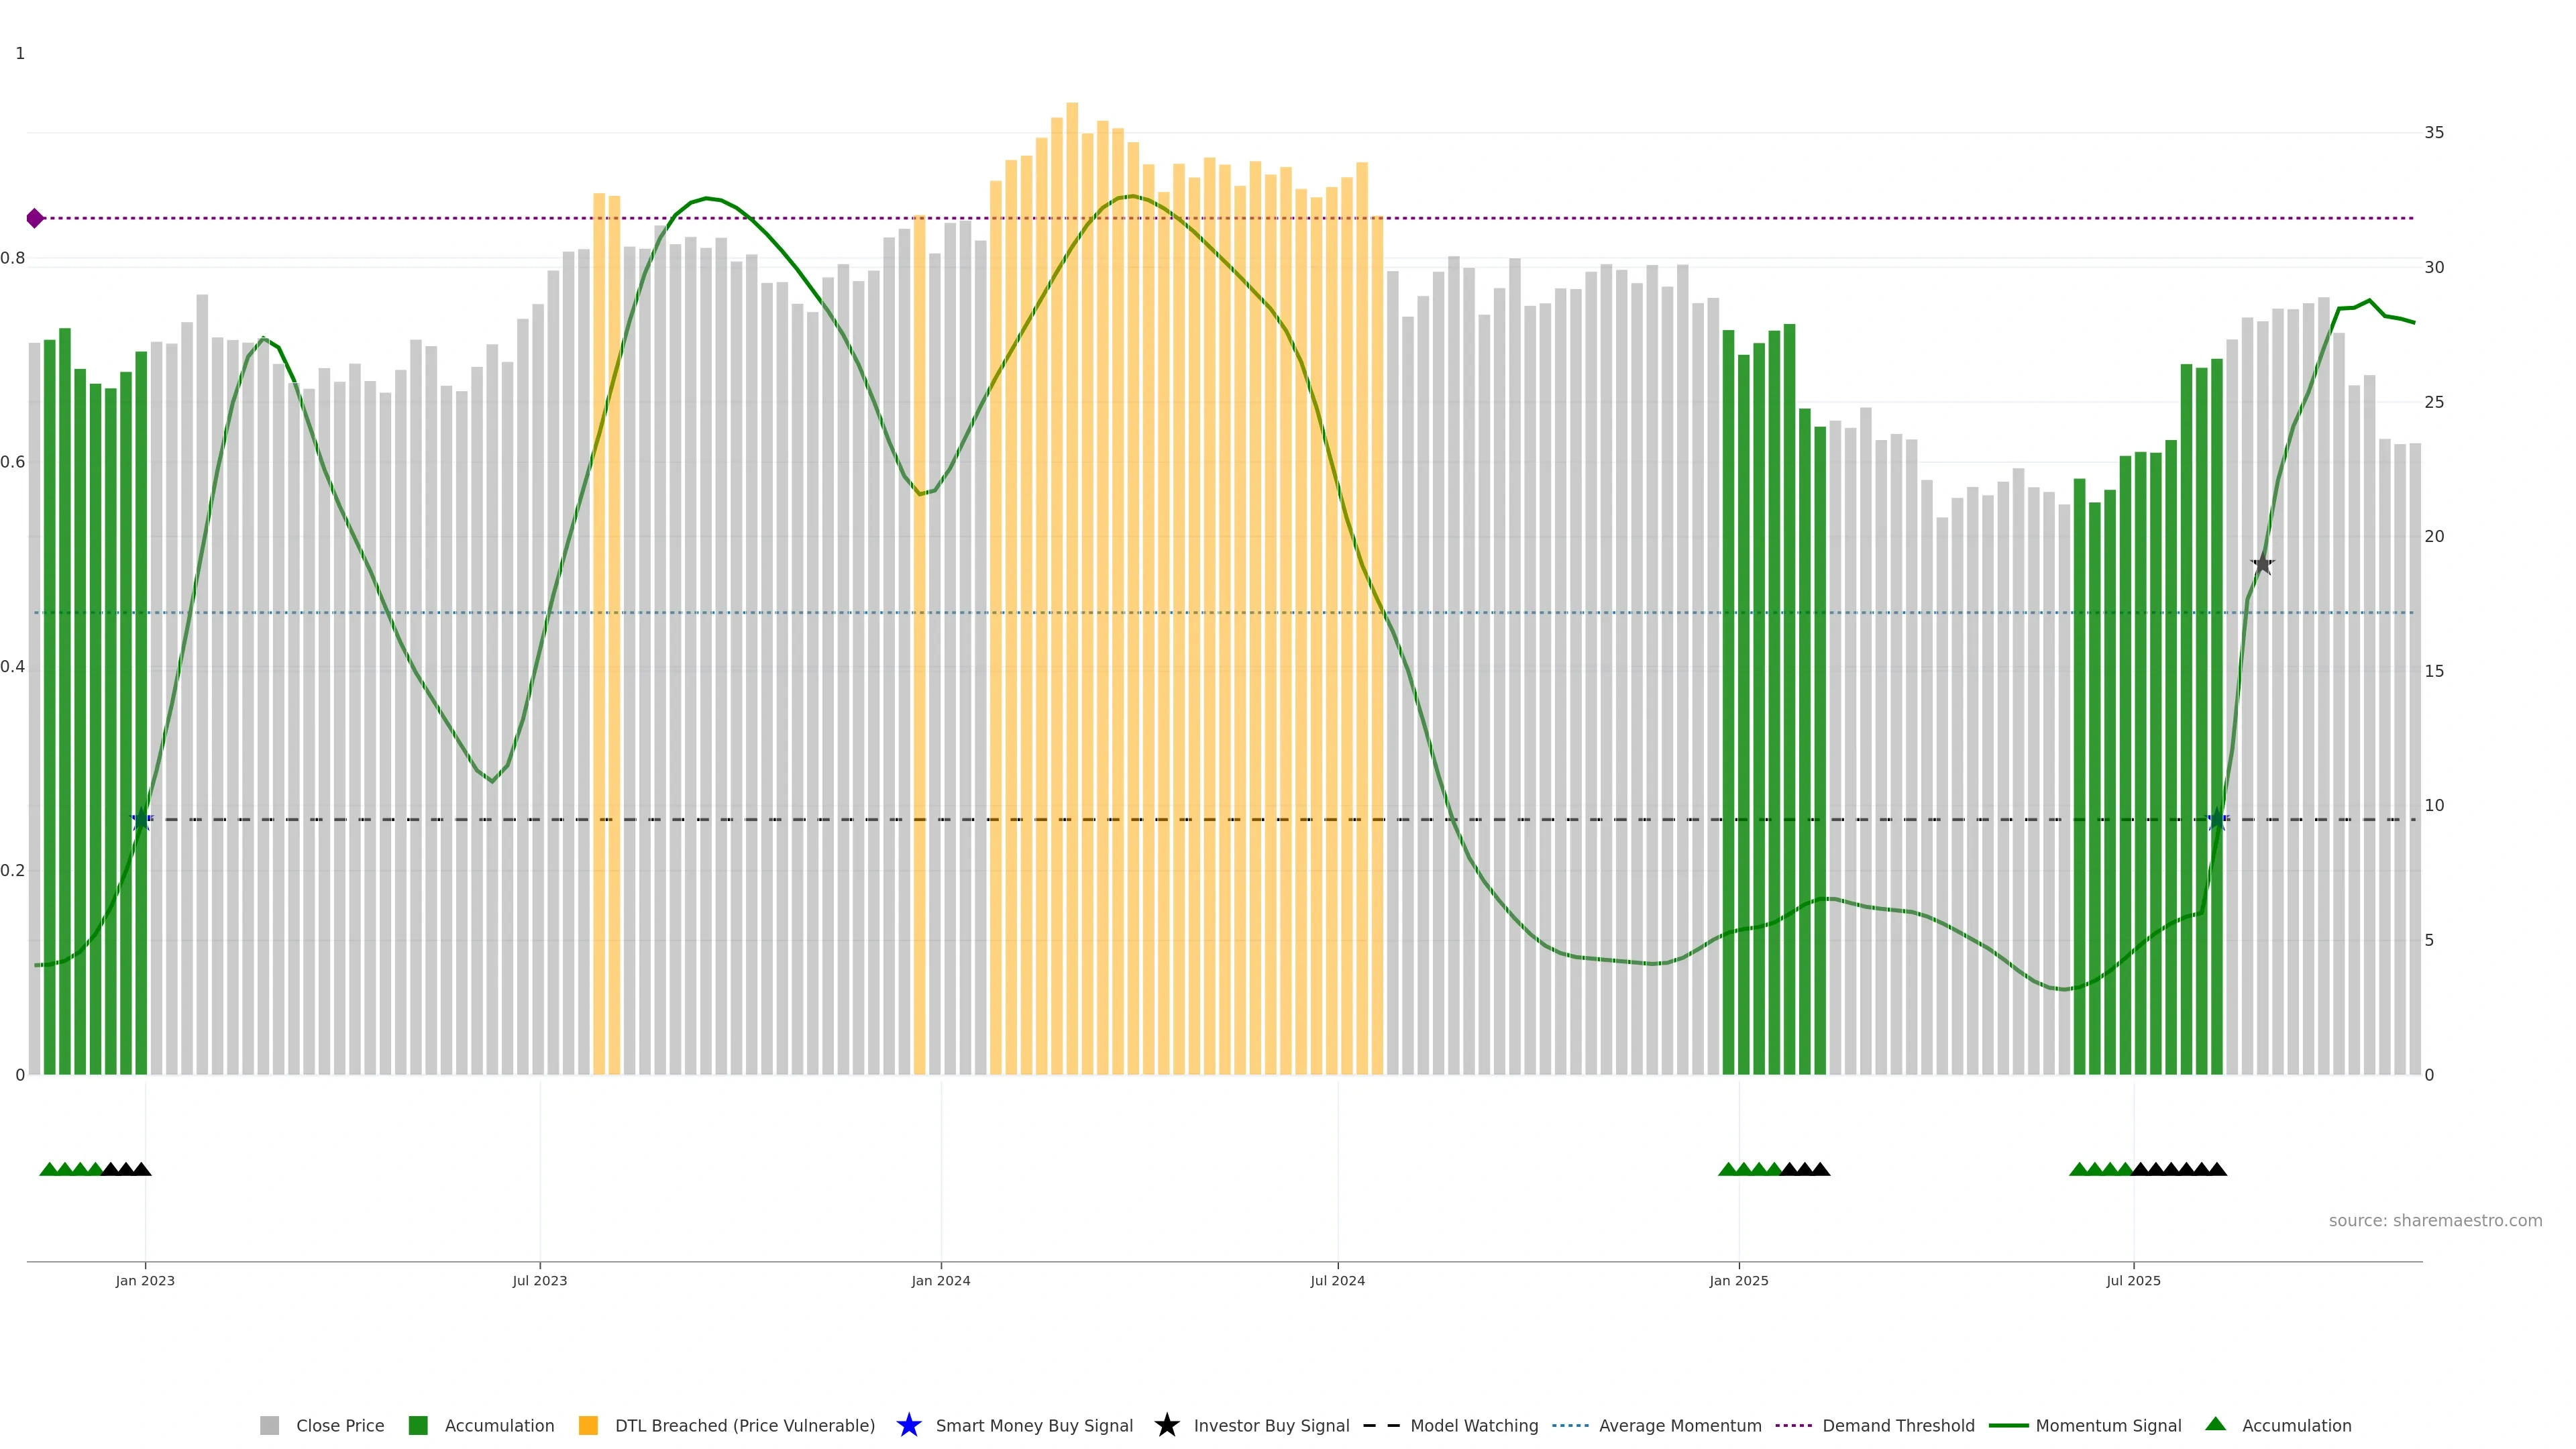Toggle Momentum Signal legend label
The width and height of the screenshot is (2576, 1449).
point(2107,1425)
